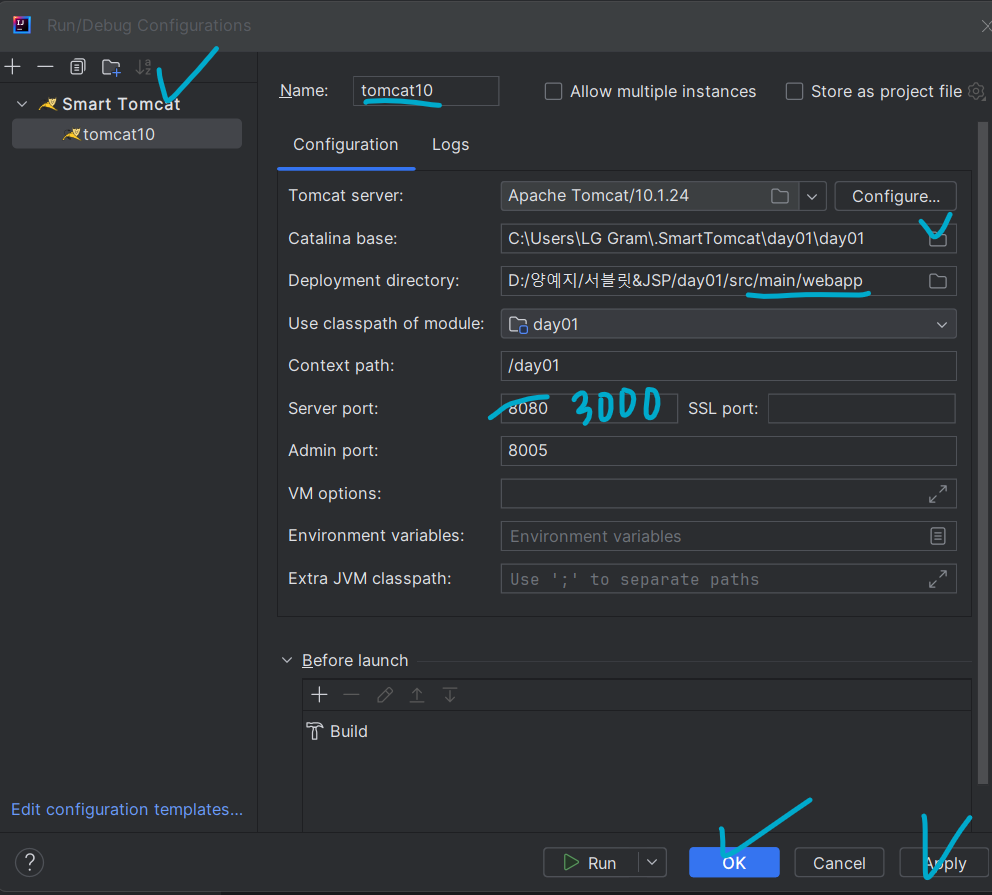Copy the selected configuration
992x895 pixels.
(x=78, y=66)
